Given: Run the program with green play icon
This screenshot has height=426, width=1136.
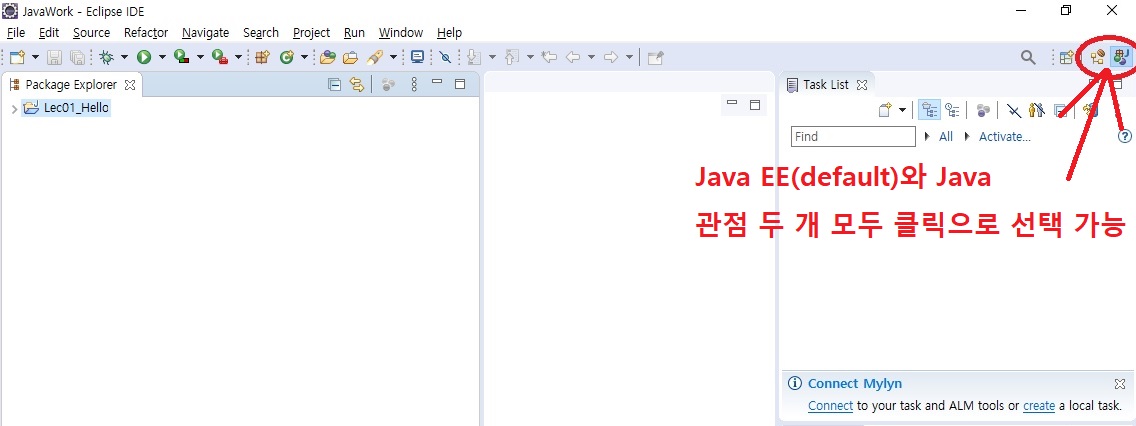Looking at the screenshot, I should click(x=144, y=57).
